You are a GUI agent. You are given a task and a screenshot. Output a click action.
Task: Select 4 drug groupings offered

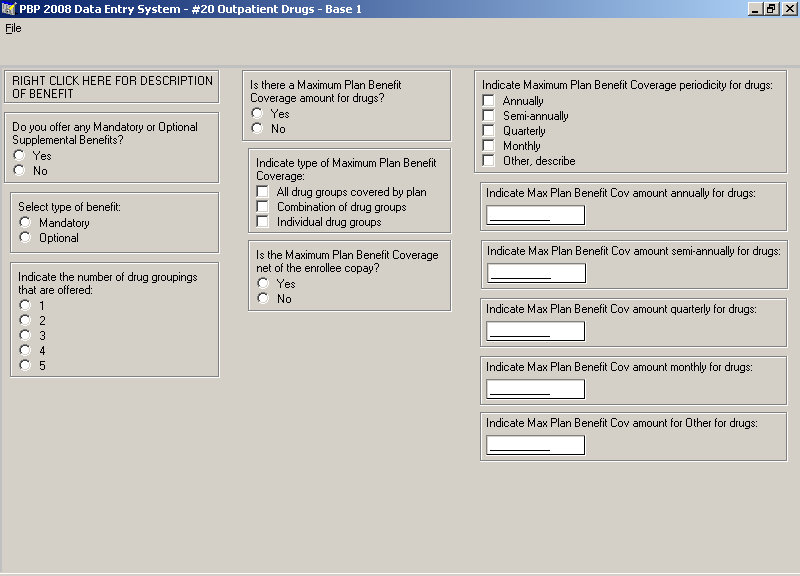tap(25, 350)
